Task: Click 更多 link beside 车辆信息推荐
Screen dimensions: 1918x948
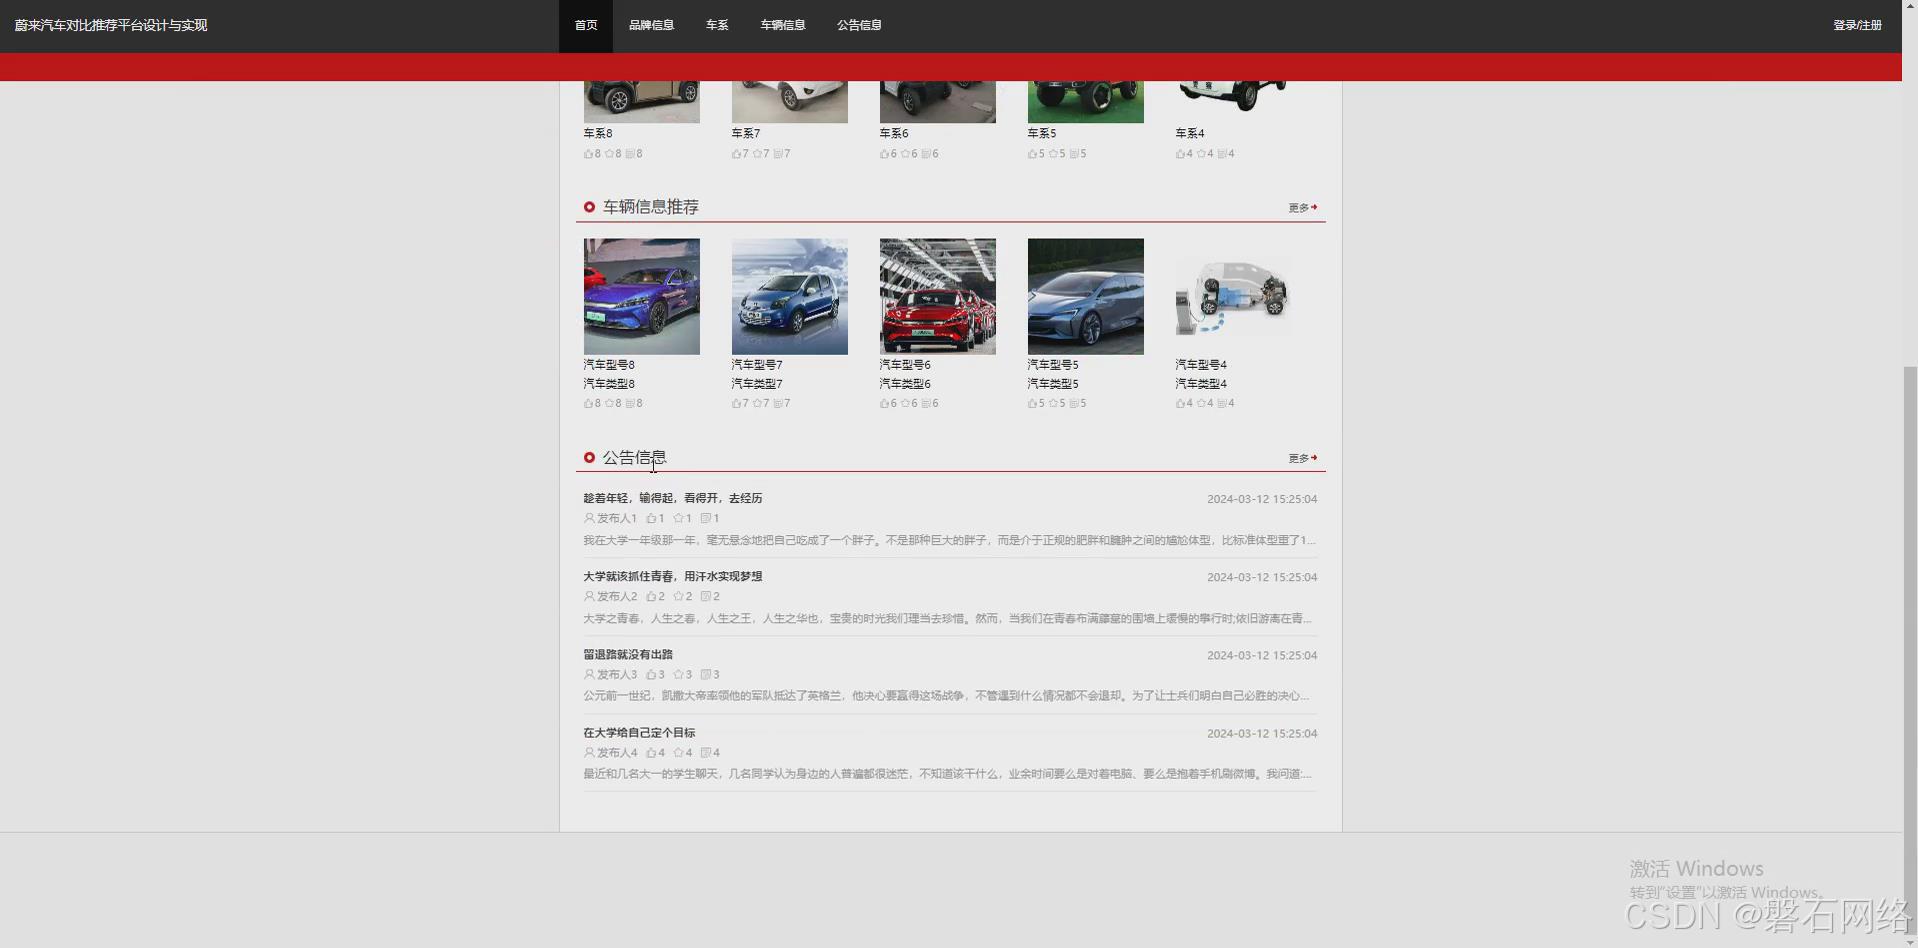Action: [1302, 208]
